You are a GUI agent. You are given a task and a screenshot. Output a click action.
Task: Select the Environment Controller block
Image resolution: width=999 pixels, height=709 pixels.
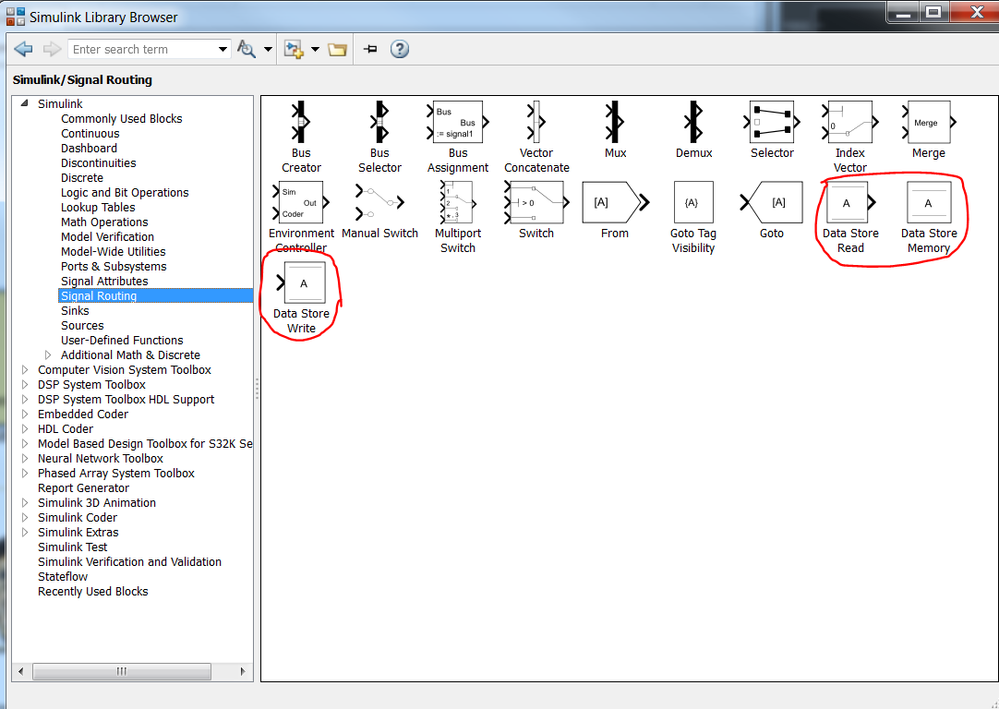coord(301,202)
